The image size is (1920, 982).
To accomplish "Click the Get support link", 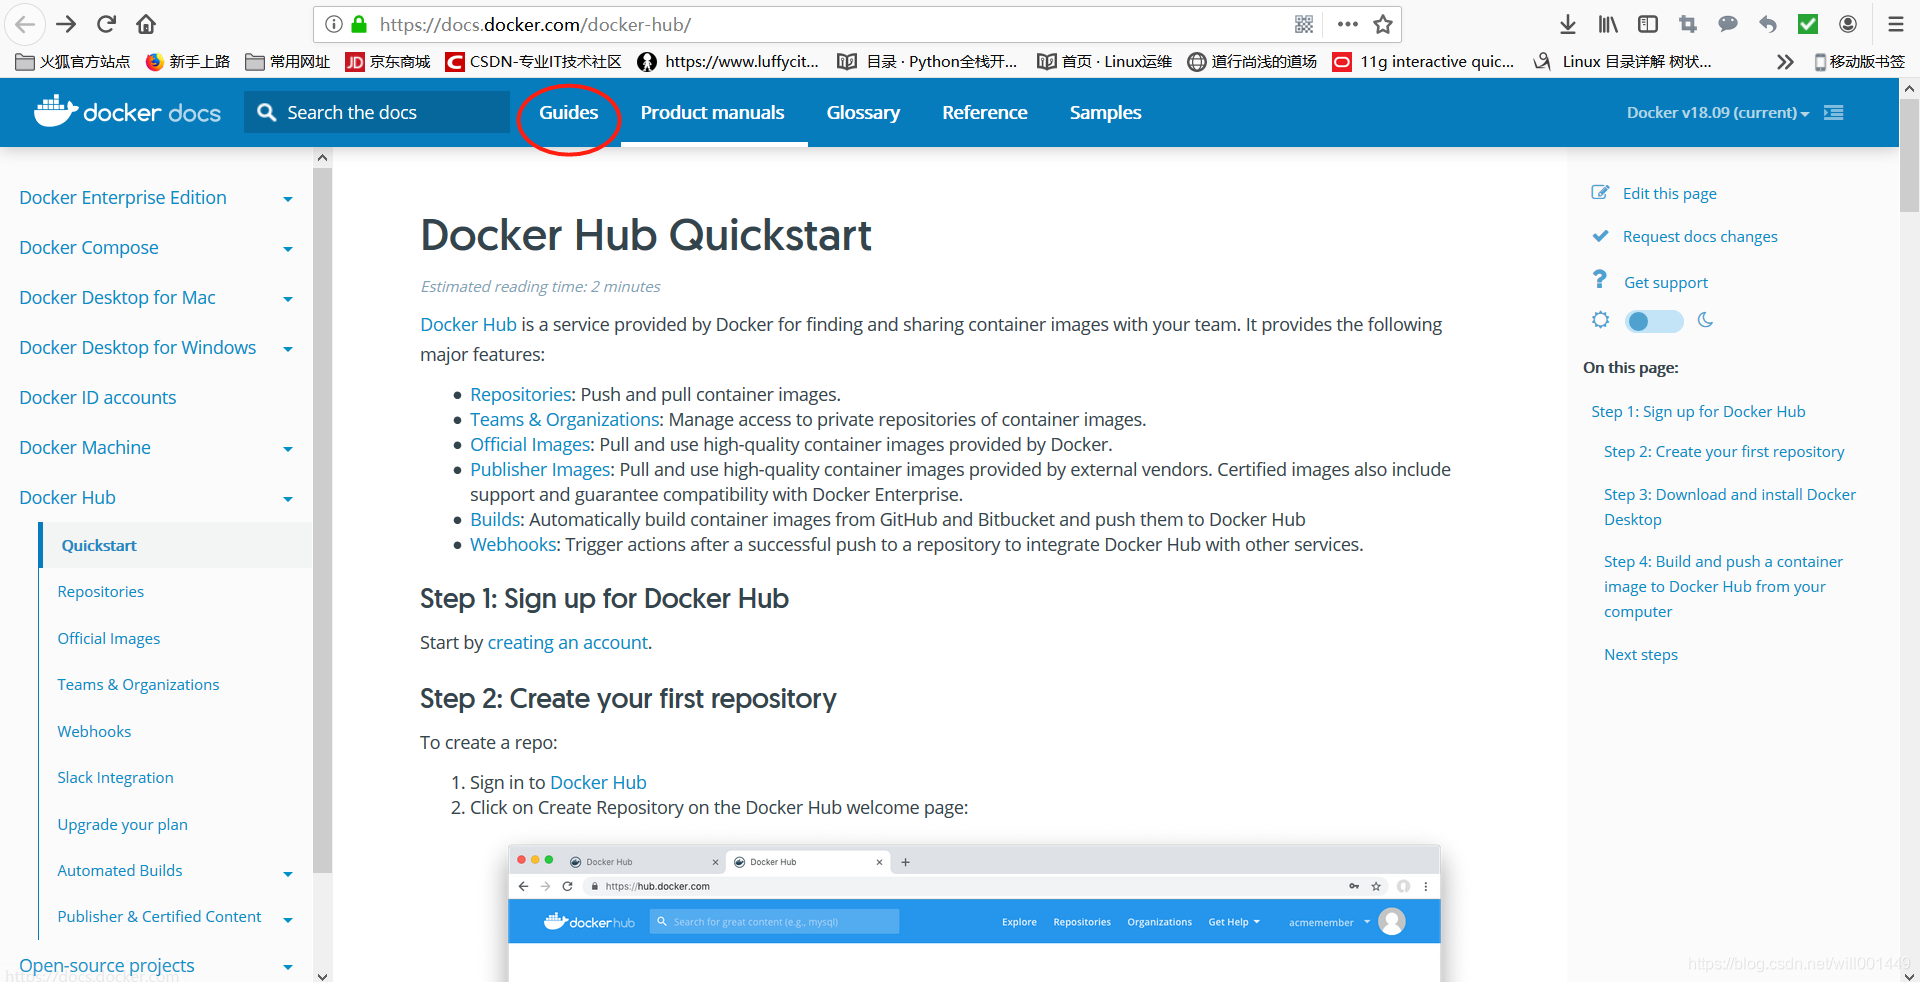I will (x=1666, y=282).
